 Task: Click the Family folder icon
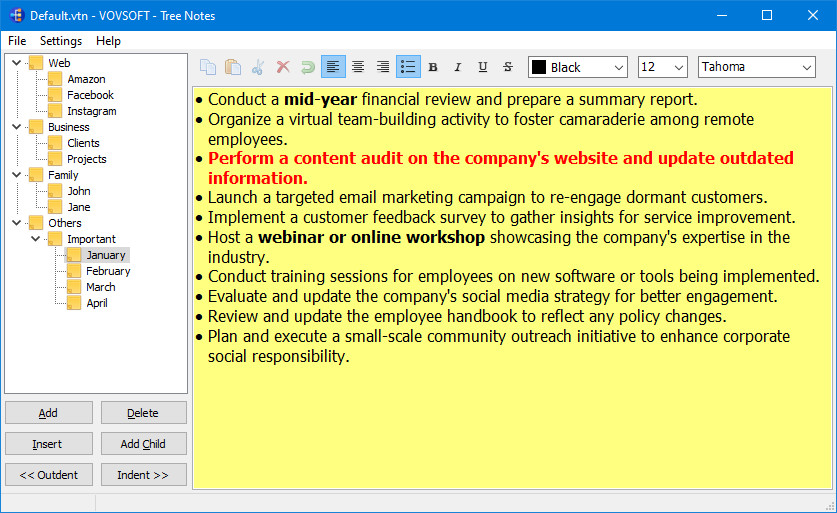(x=36, y=175)
